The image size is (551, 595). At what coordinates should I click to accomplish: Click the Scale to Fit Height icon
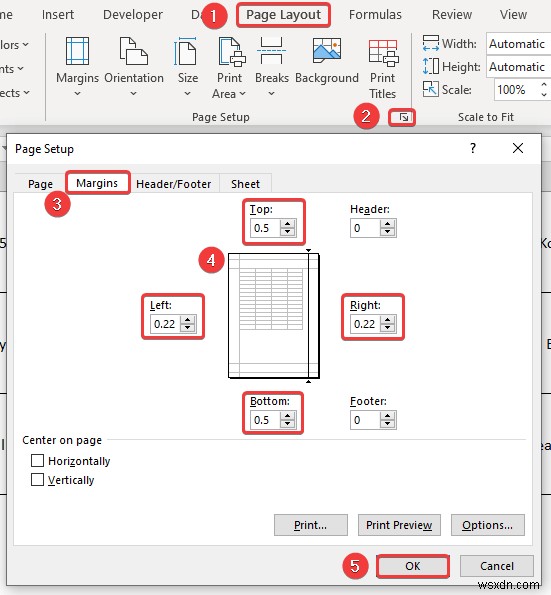pos(431,66)
